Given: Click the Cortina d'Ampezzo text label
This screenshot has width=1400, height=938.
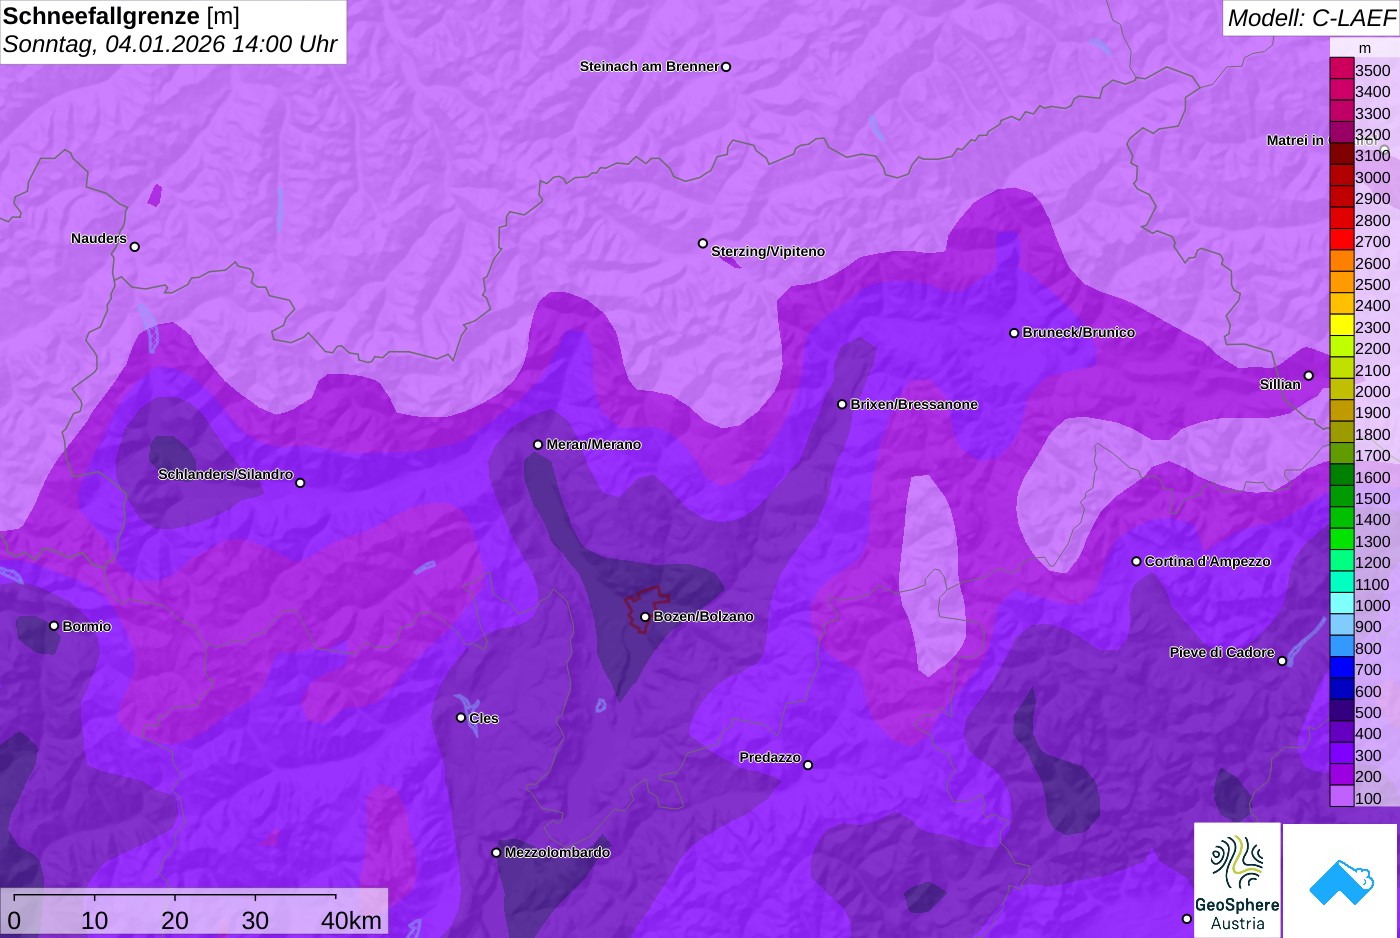Looking at the screenshot, I should [x=1208, y=562].
